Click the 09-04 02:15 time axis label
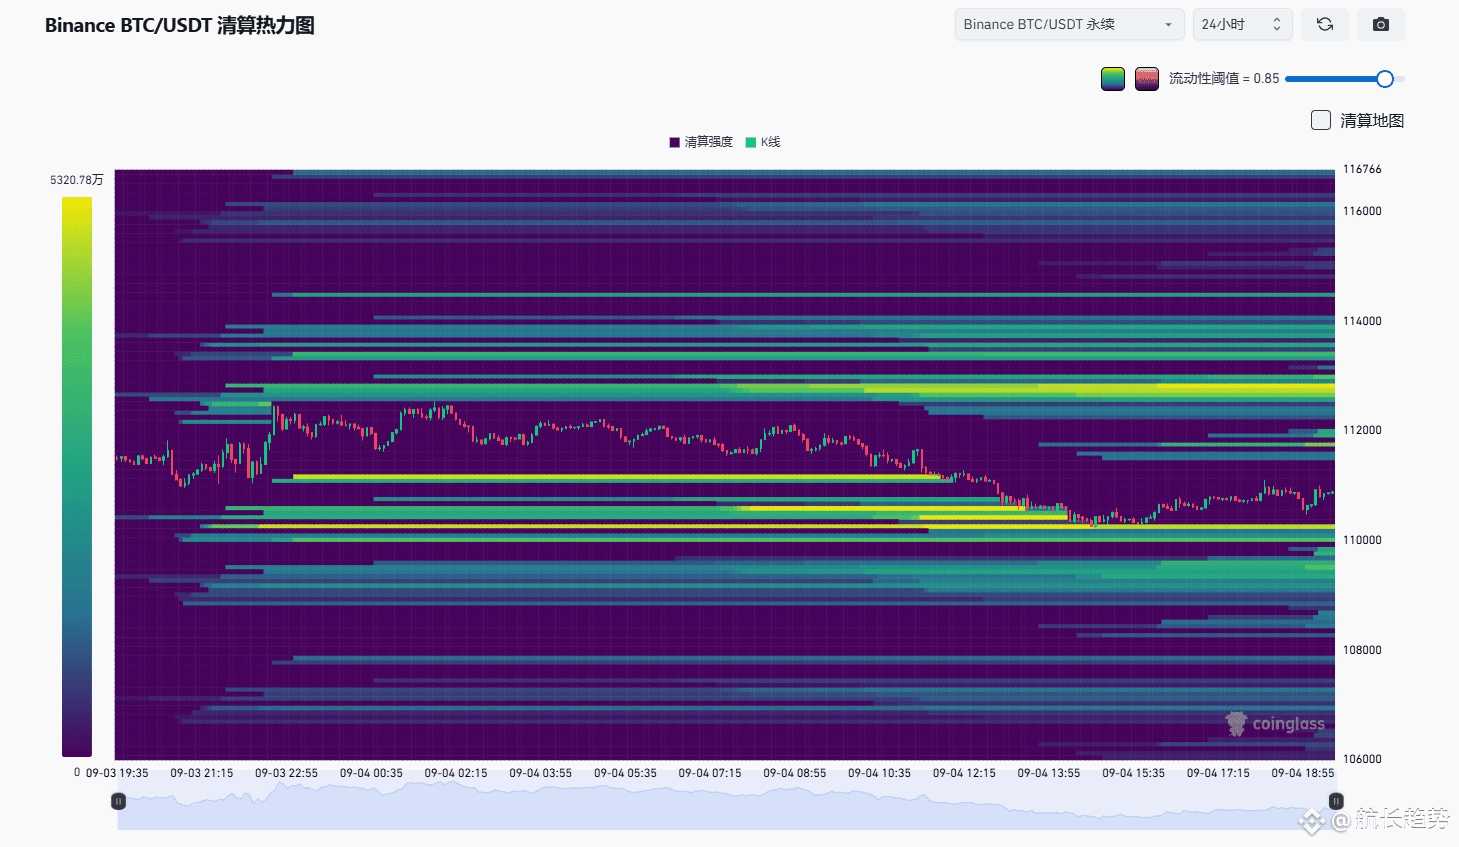Image resolution: width=1459 pixels, height=847 pixels. [x=456, y=773]
